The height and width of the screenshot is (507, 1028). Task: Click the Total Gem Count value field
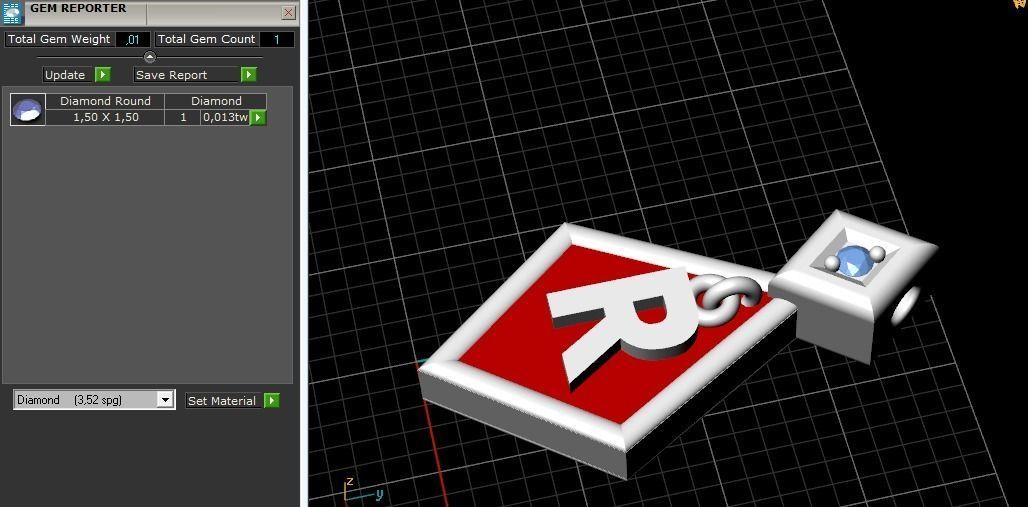277,39
